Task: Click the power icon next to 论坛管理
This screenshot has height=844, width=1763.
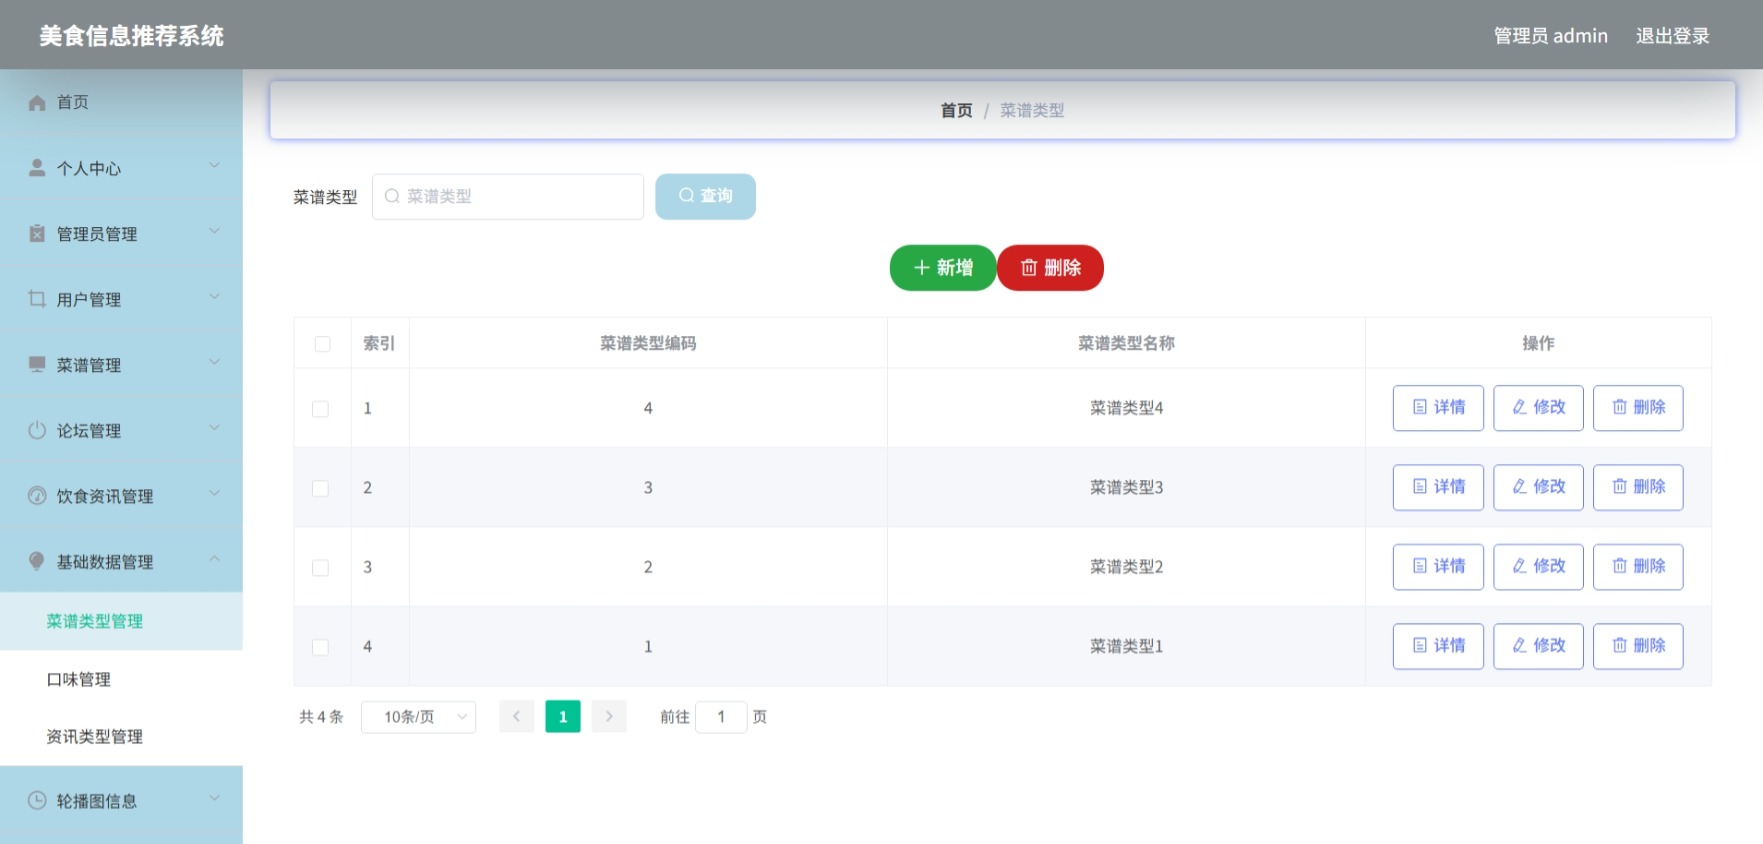Action: 37,430
